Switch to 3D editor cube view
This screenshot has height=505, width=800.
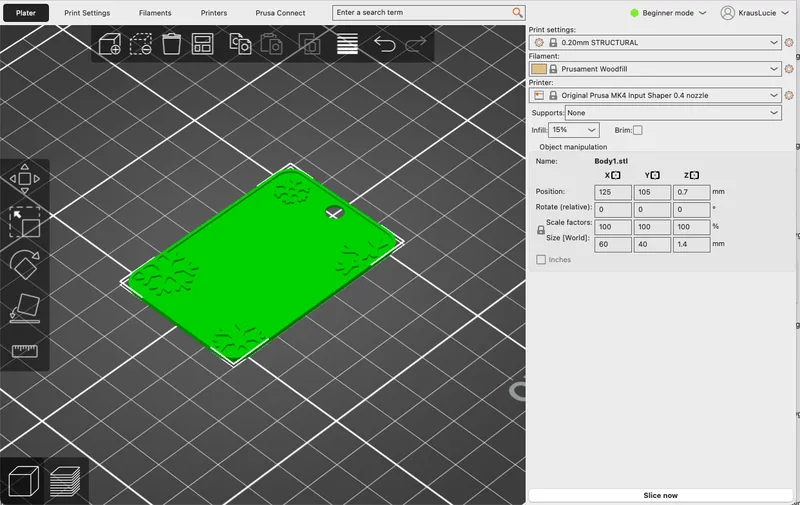coord(23,481)
